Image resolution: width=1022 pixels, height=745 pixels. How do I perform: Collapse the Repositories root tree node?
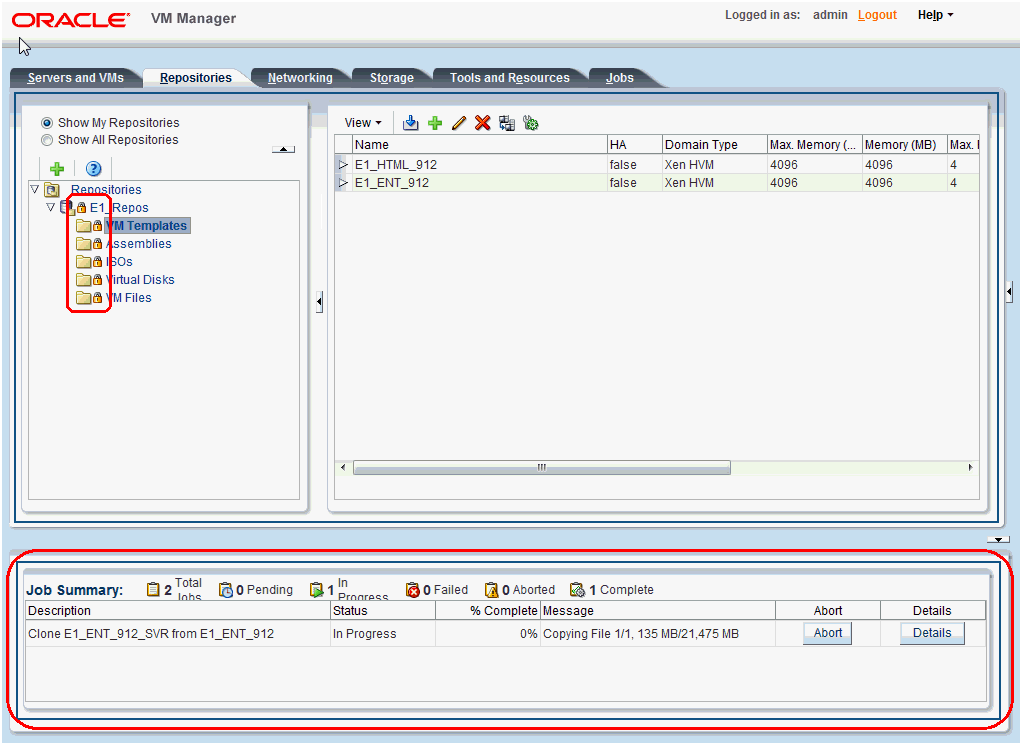click(x=35, y=190)
